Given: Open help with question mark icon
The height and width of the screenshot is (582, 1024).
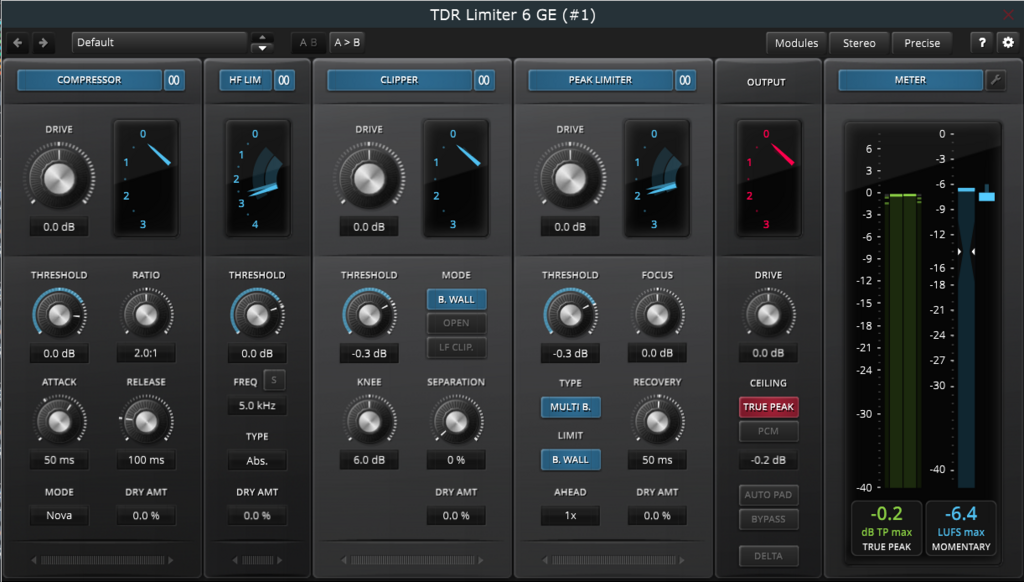Looking at the screenshot, I should (x=982, y=43).
